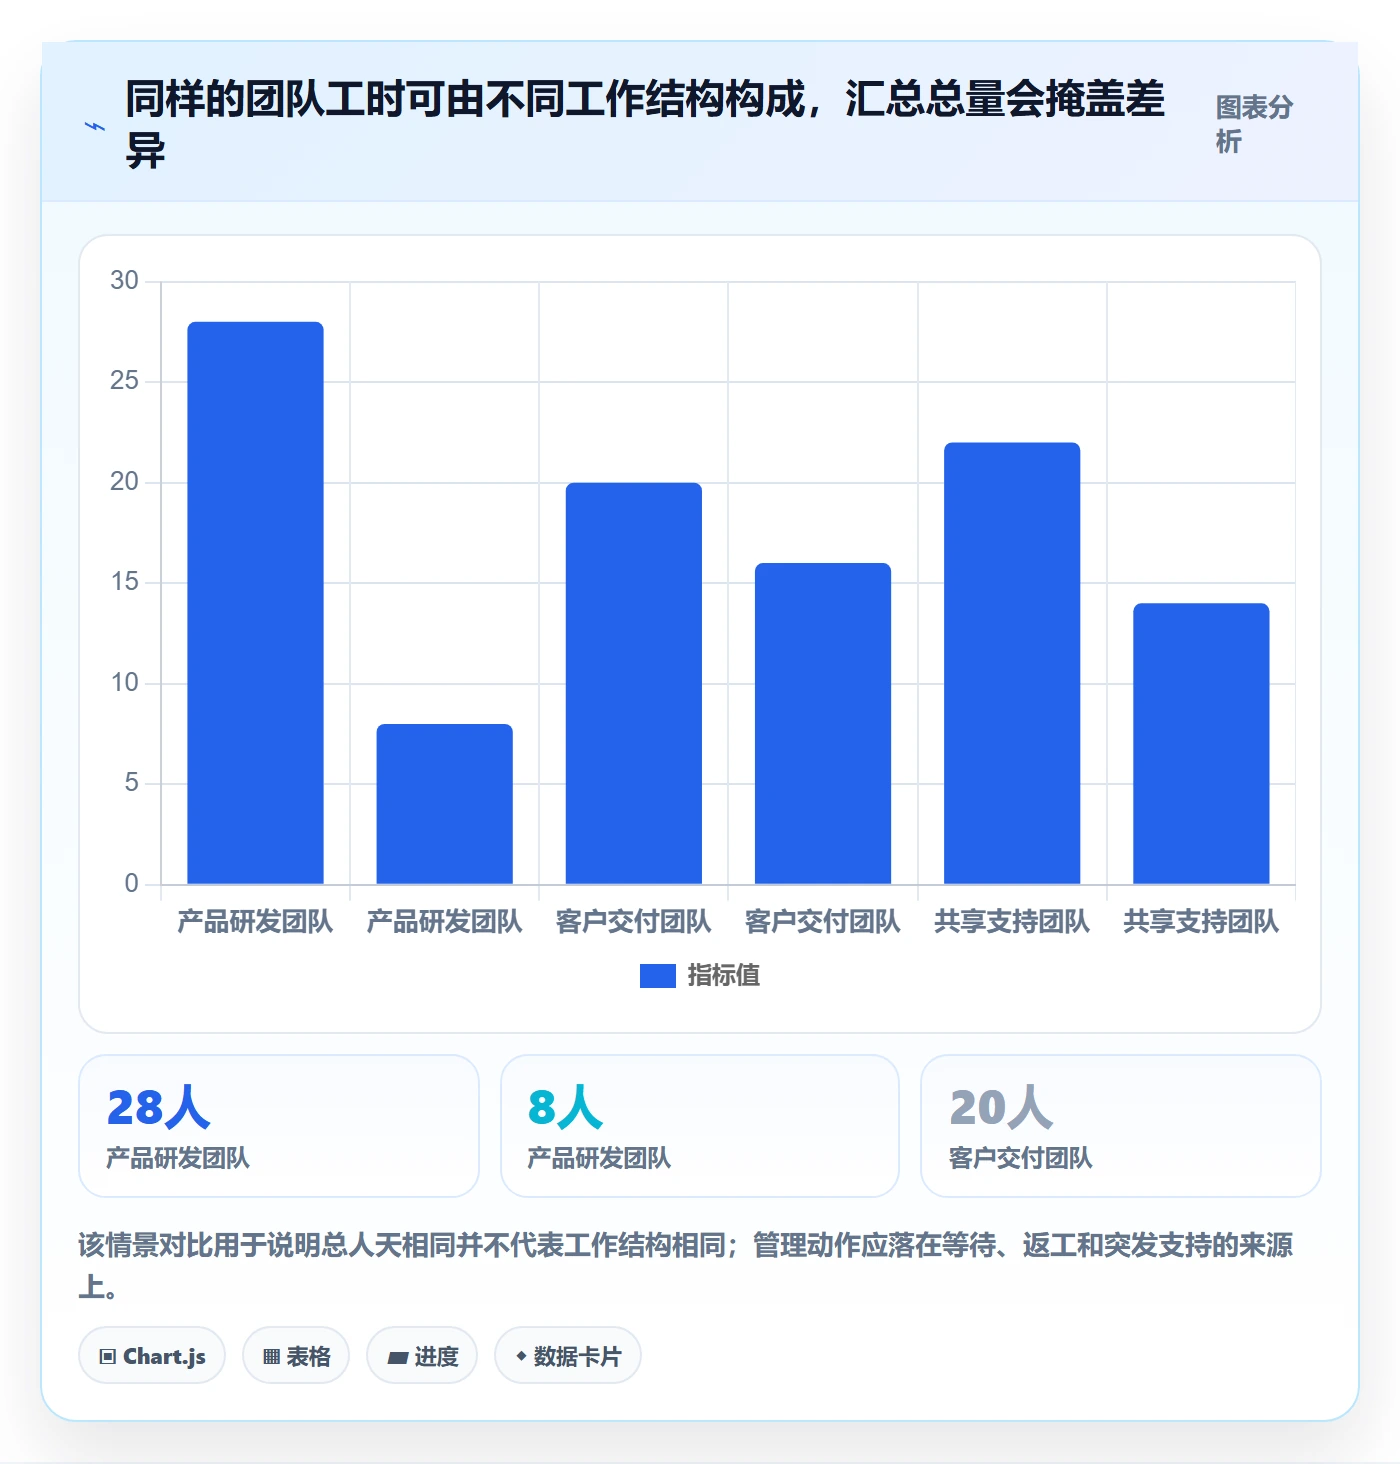The height and width of the screenshot is (1464, 1400).
Task: Click the lightning bolt icon beside the title
Action: pos(95,126)
